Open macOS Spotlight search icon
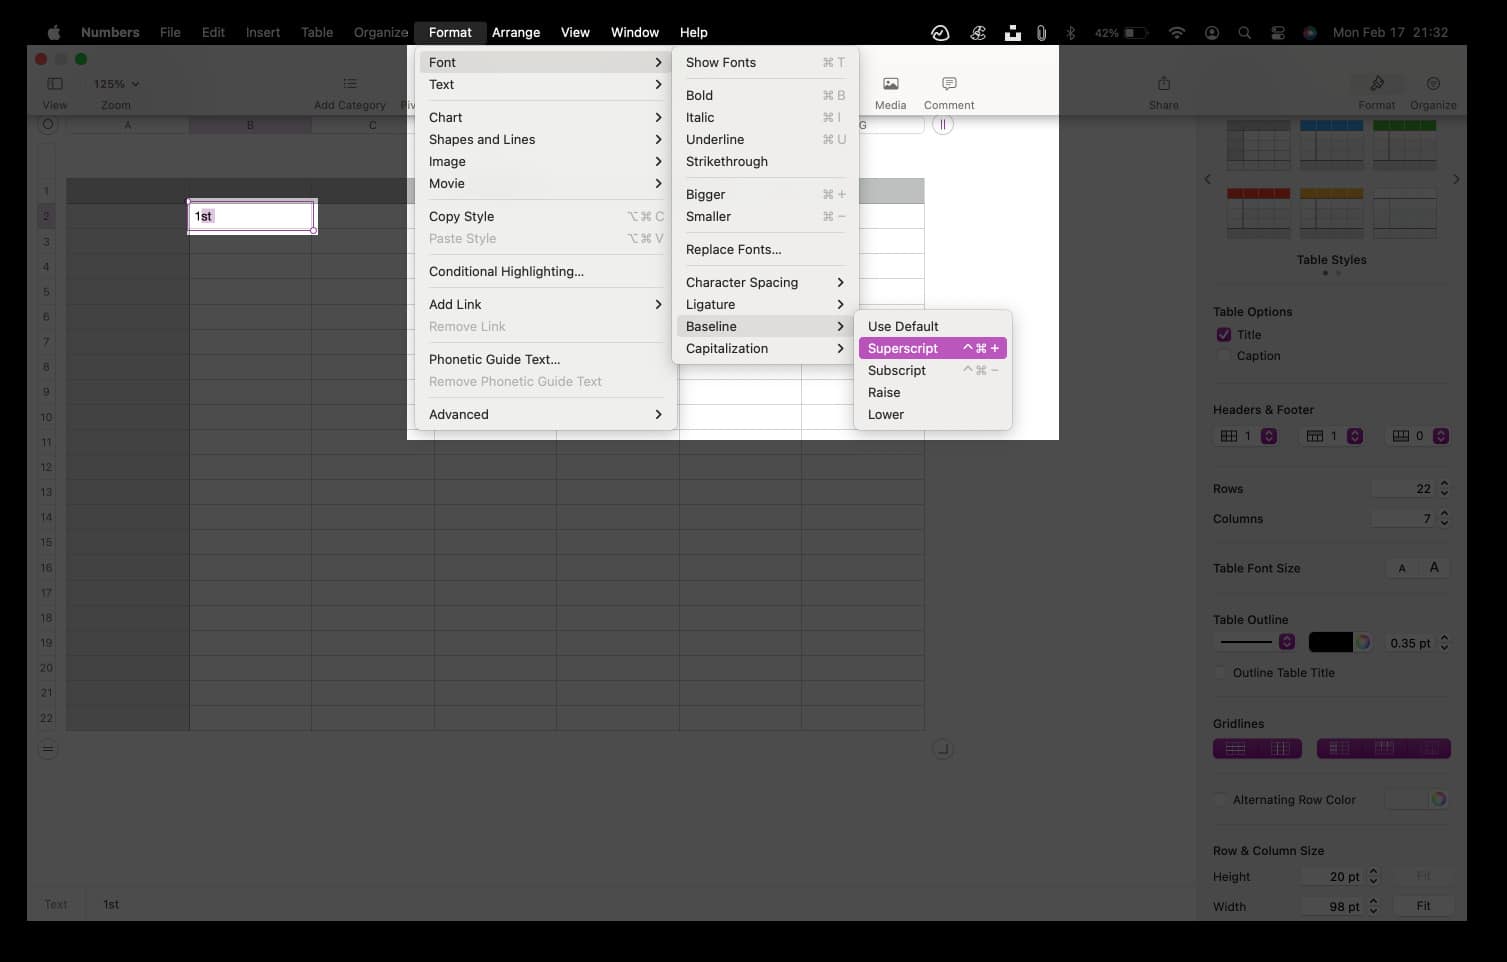 click(x=1244, y=33)
